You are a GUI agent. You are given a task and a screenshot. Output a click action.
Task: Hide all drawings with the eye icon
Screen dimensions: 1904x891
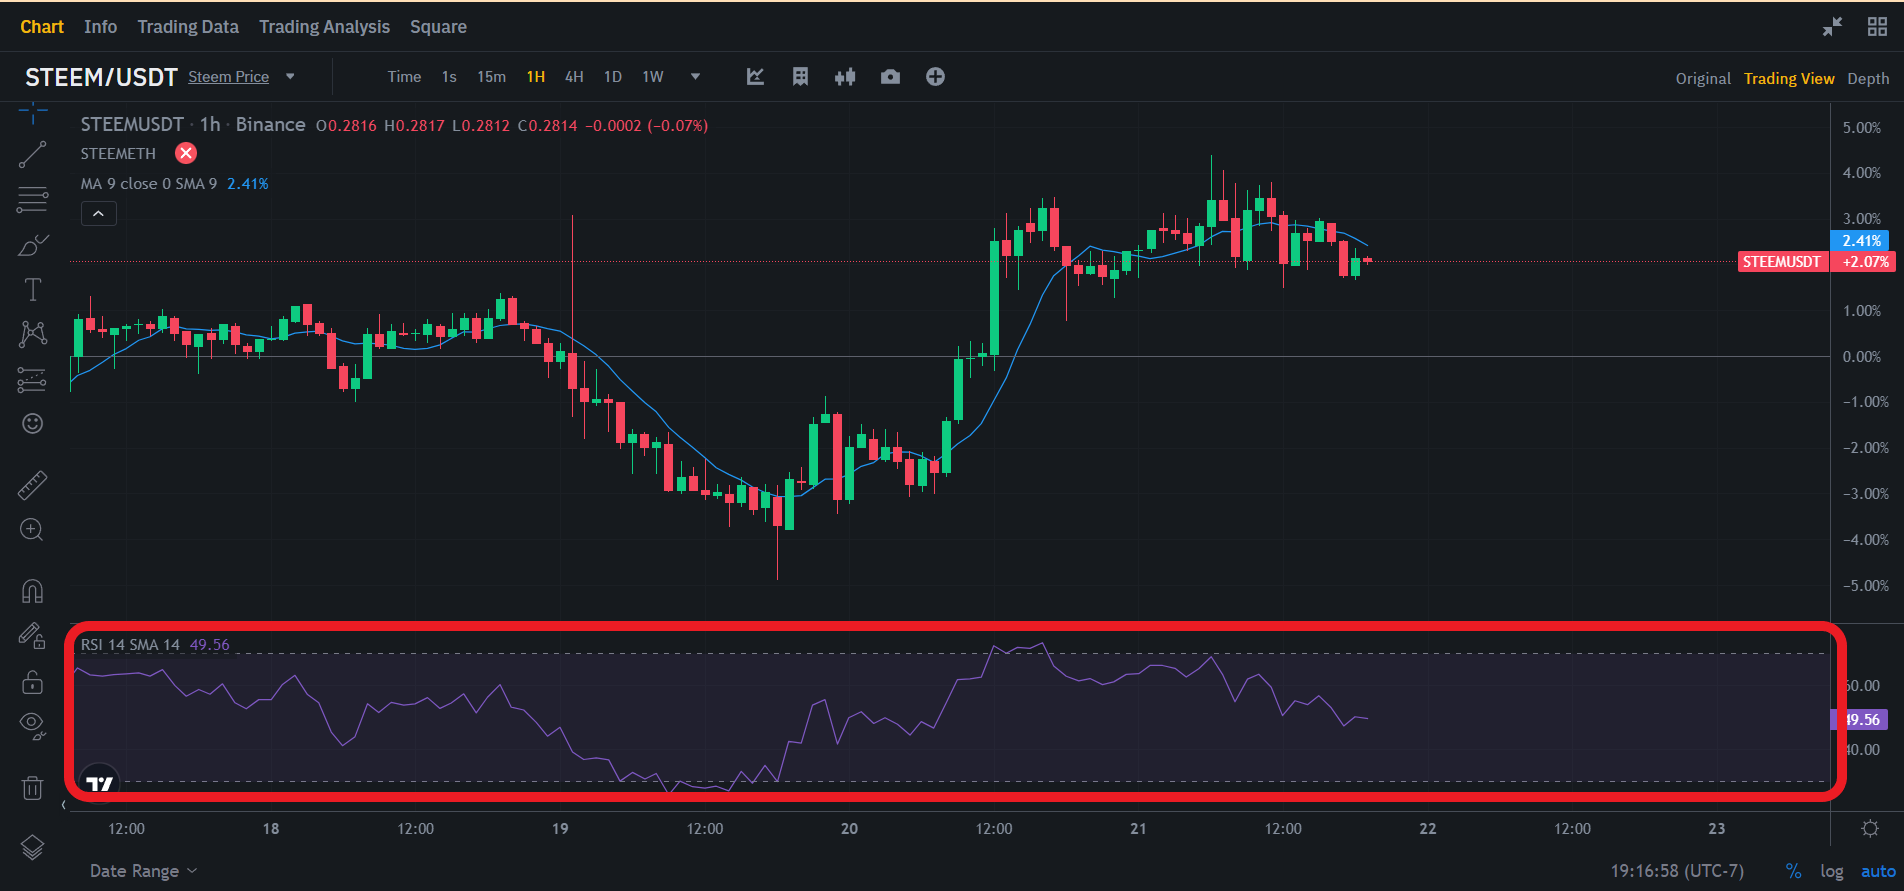coord(32,726)
